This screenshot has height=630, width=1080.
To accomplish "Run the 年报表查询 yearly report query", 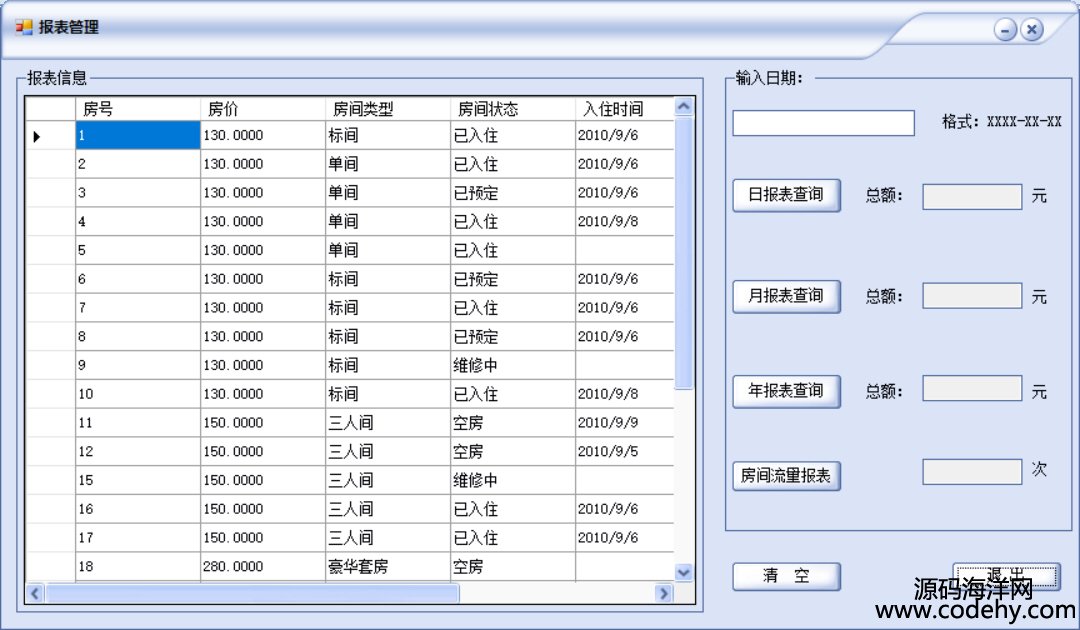I will pyautogui.click(x=786, y=391).
